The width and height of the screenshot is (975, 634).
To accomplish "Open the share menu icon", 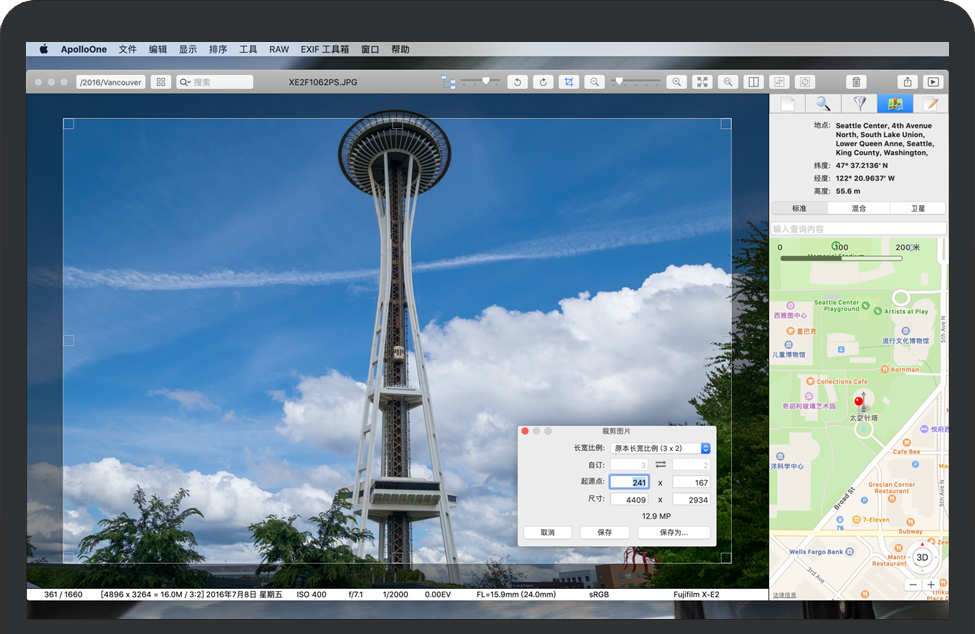I will click(907, 82).
